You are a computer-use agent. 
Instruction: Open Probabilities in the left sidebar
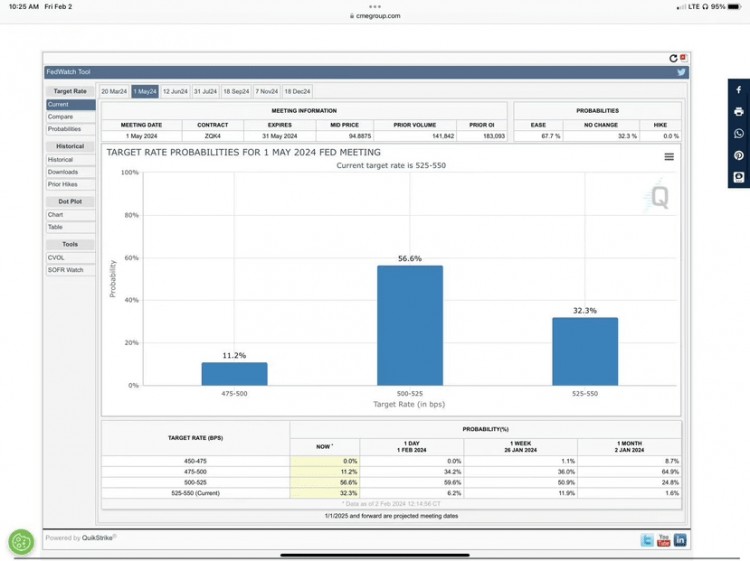(x=64, y=129)
